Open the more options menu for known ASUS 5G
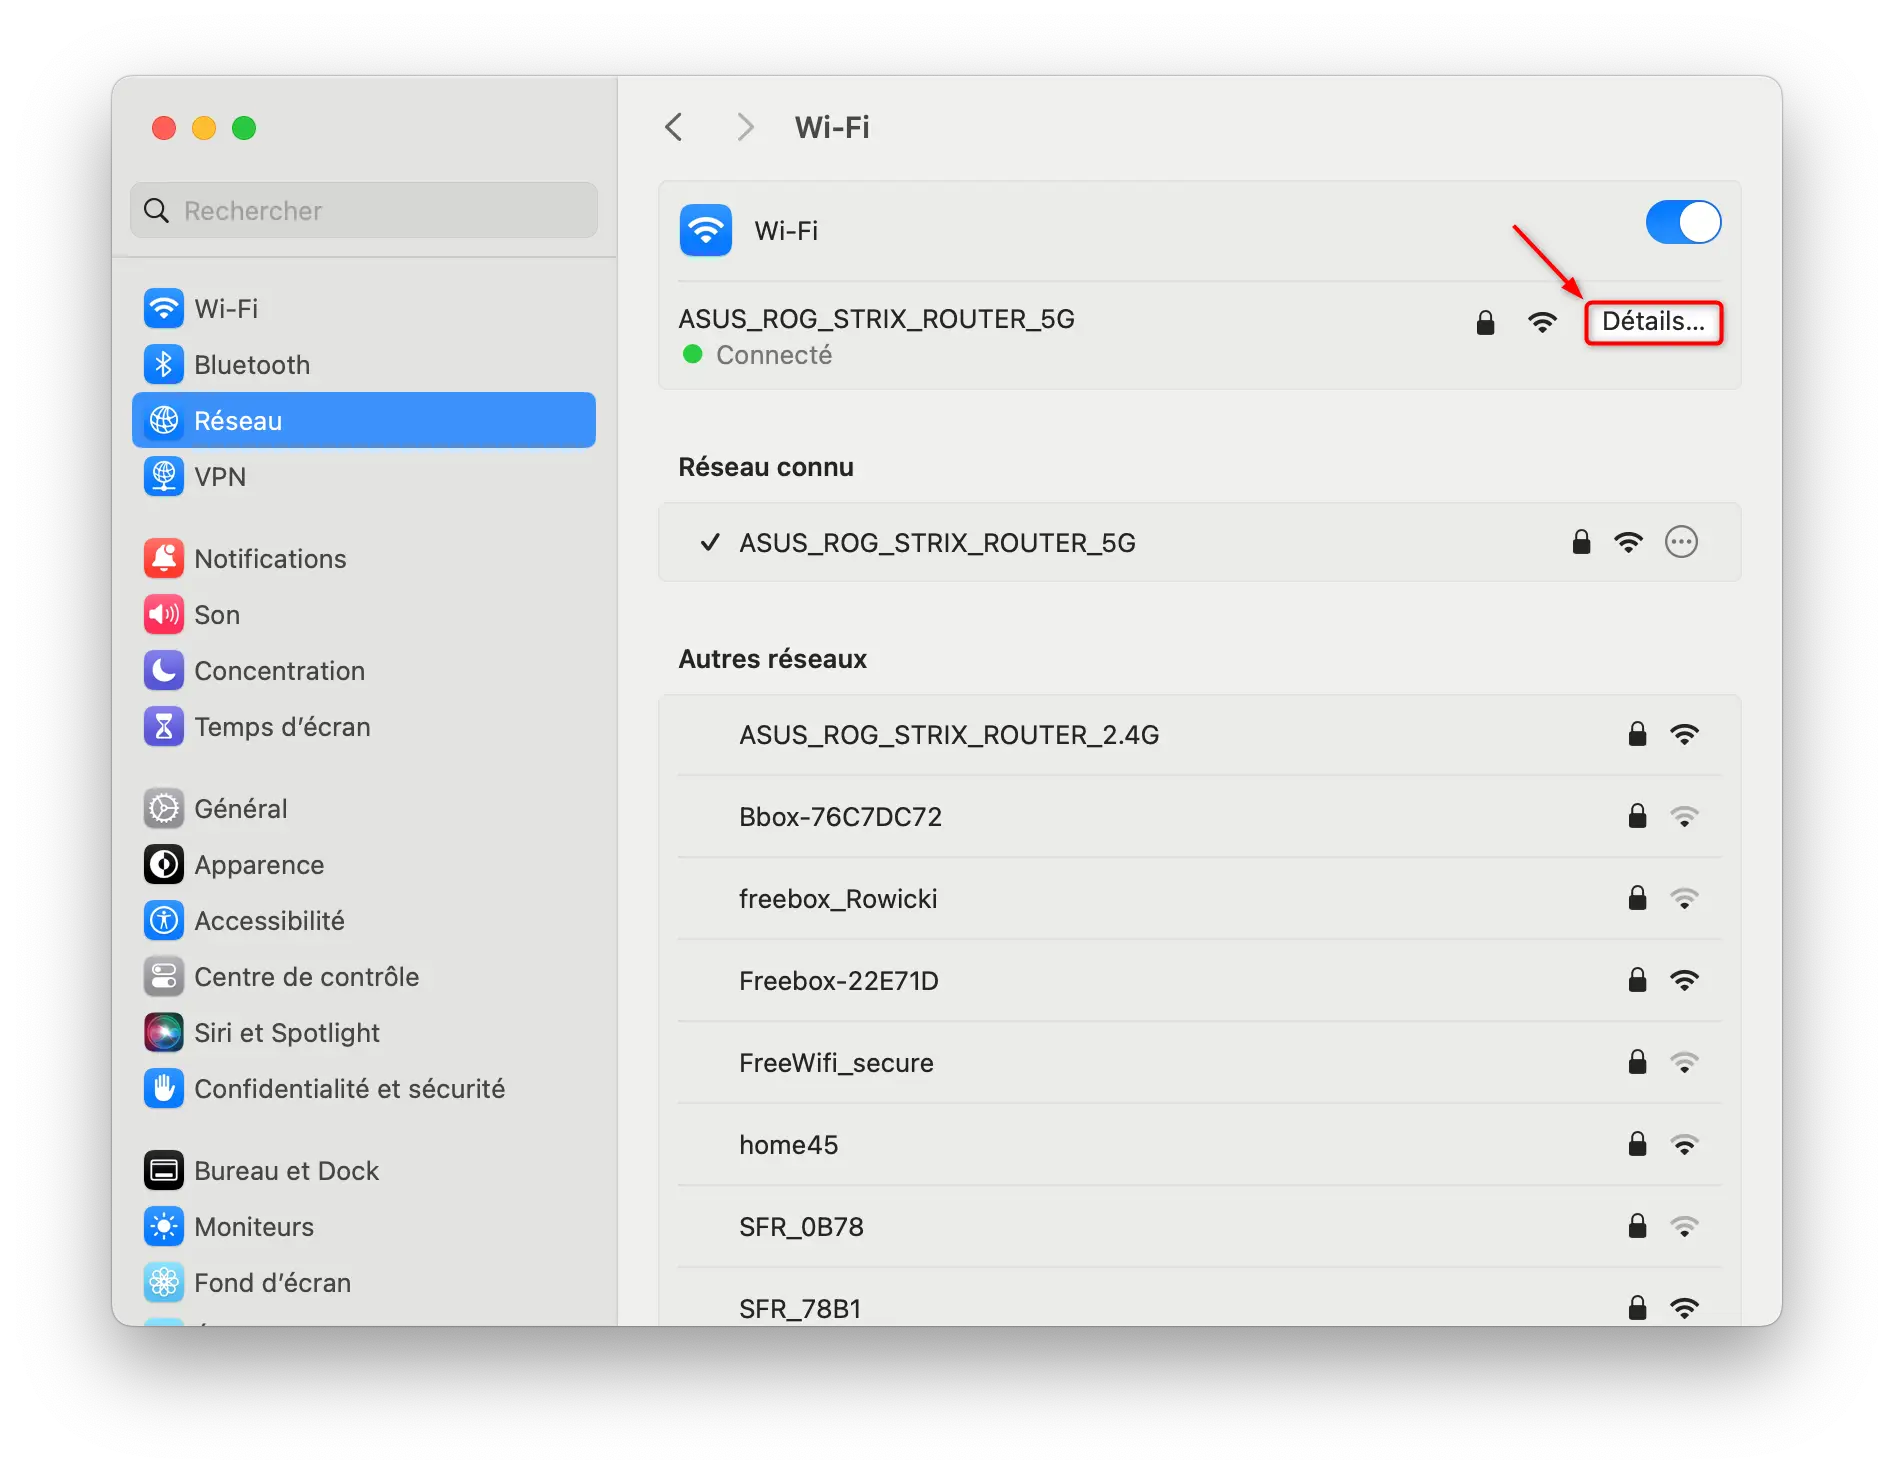Viewport: 1894px width, 1474px height. 1682,542
